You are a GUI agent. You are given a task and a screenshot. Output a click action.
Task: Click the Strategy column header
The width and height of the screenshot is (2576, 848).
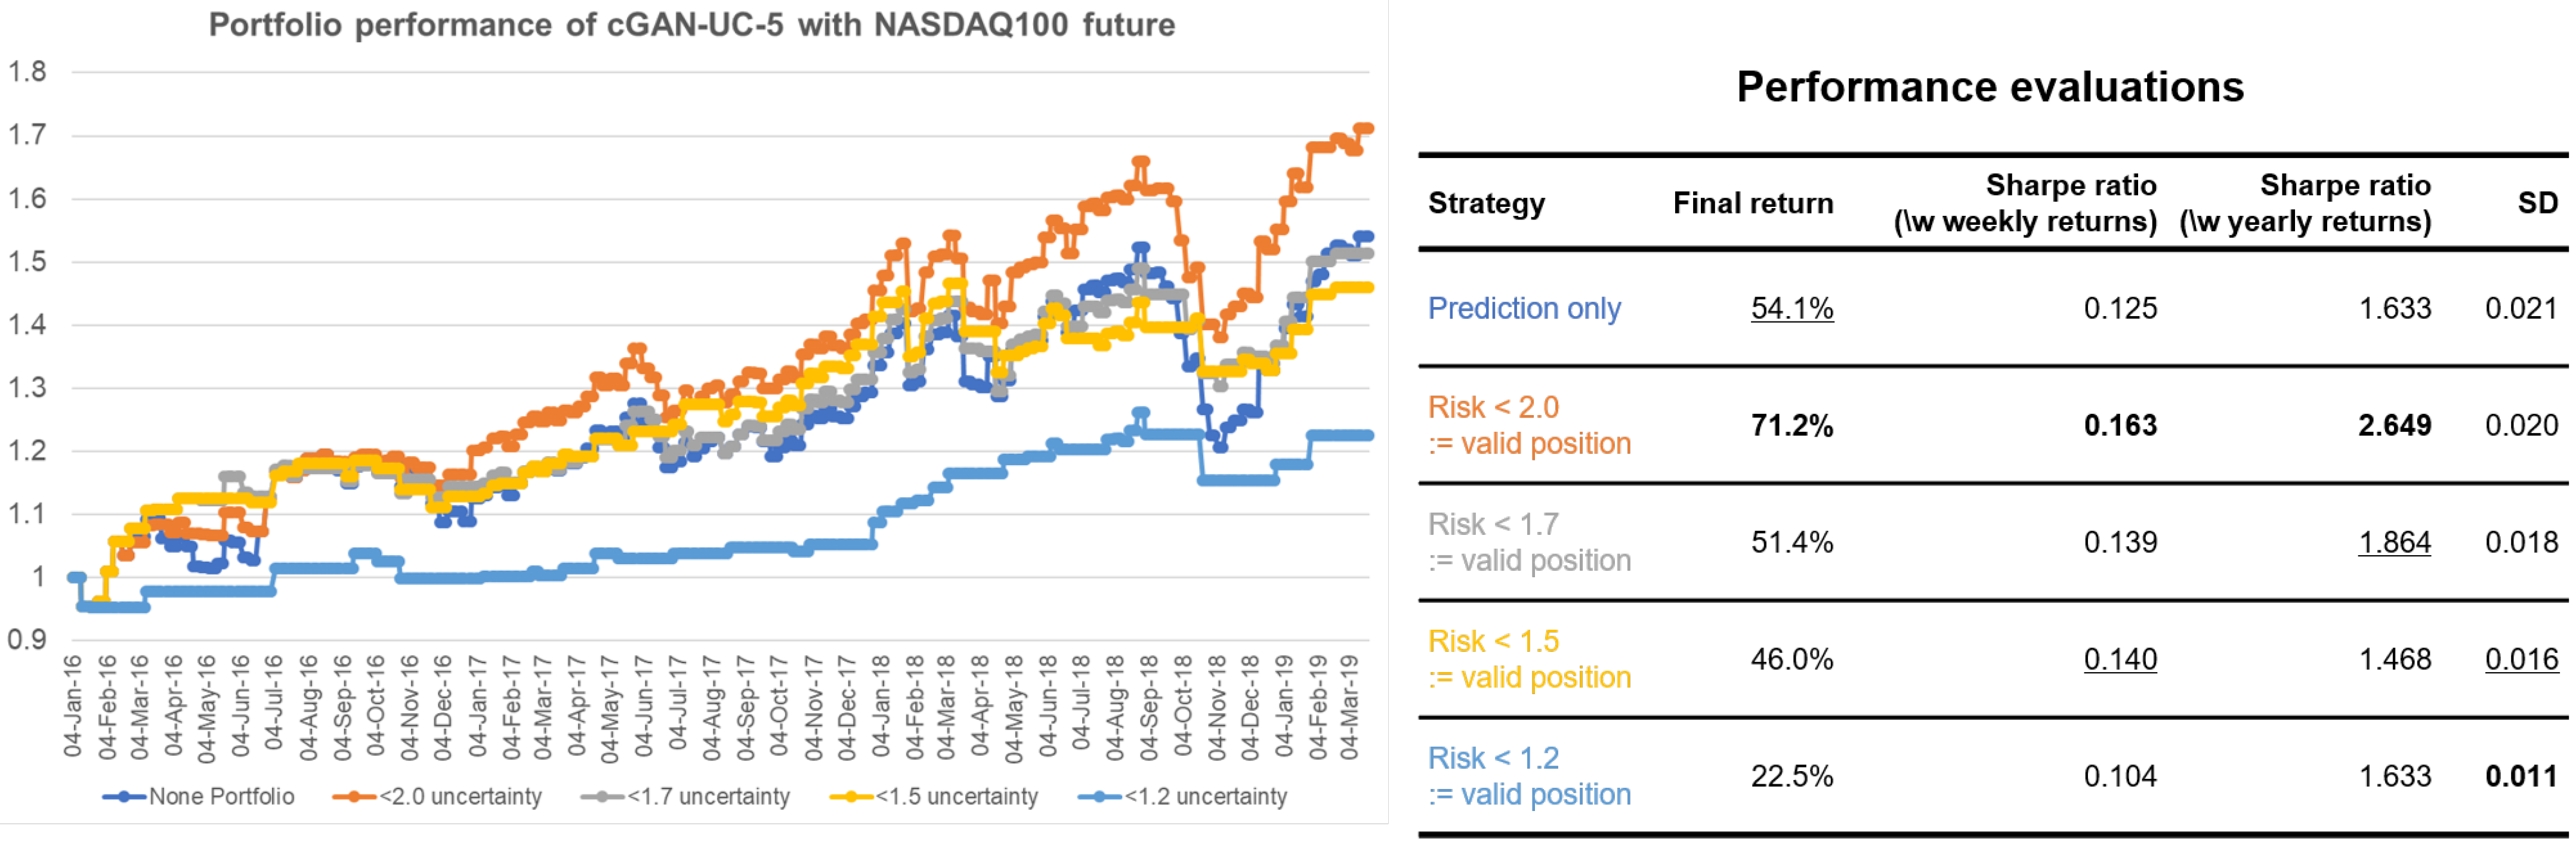(x=1486, y=203)
